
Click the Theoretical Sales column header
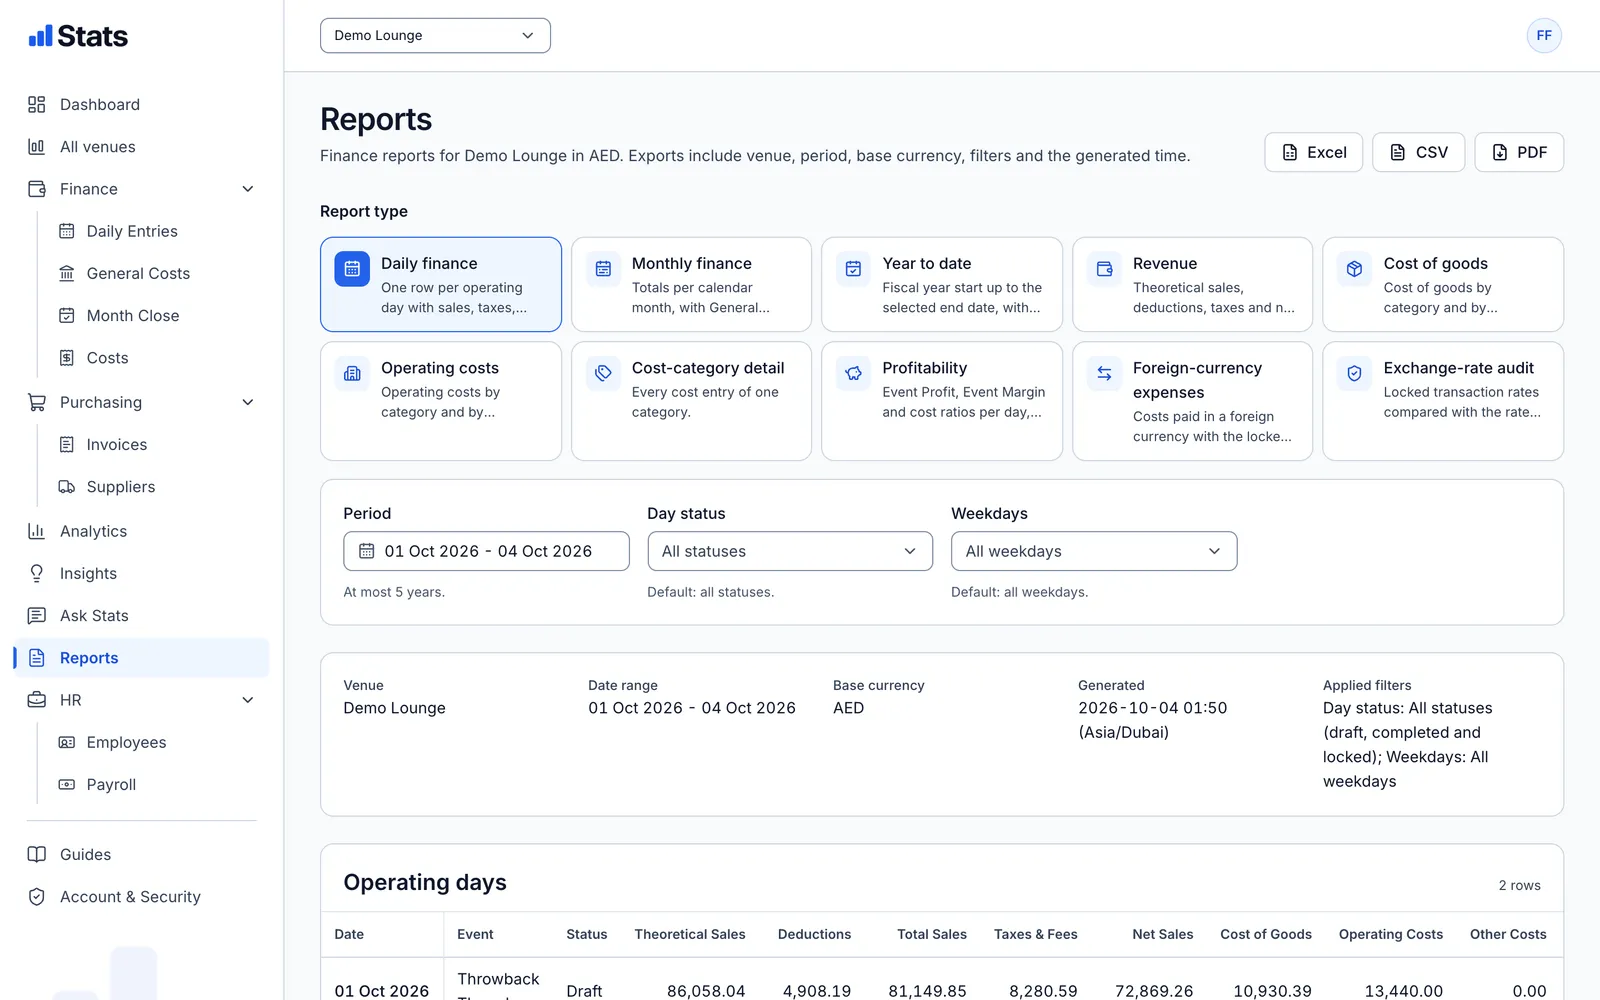pos(690,934)
